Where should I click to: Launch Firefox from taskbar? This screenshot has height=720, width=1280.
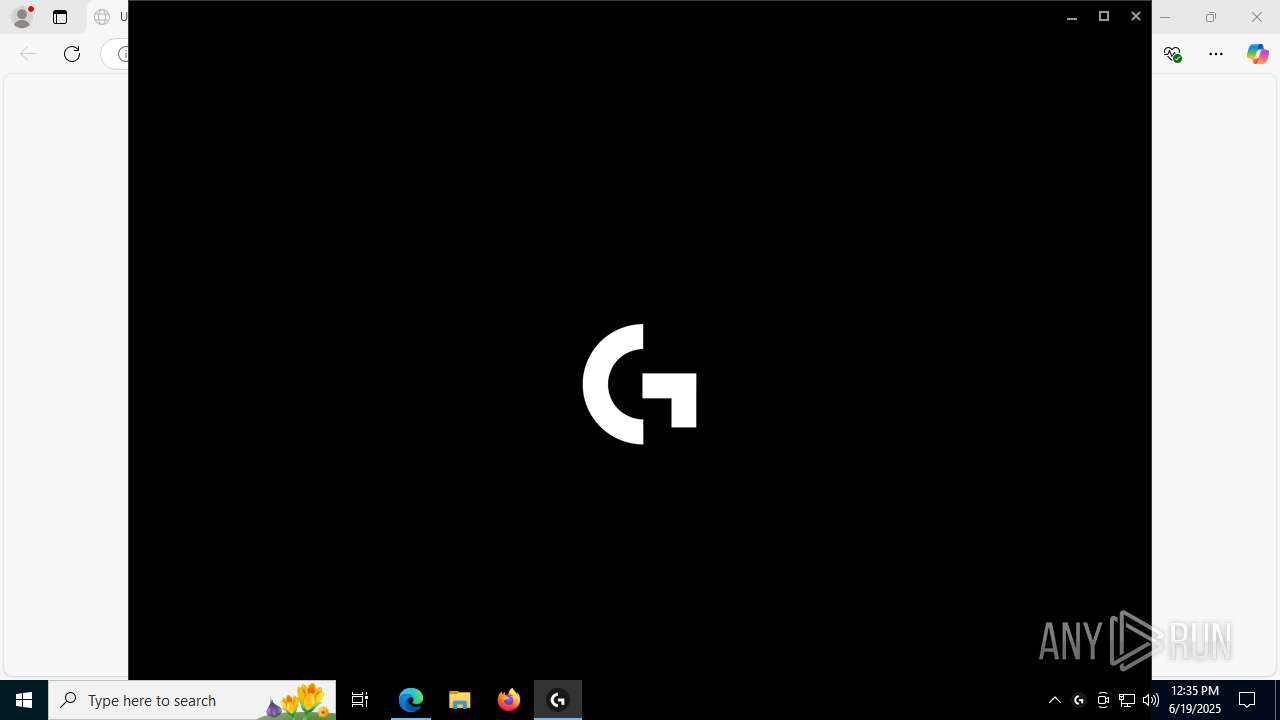pyautogui.click(x=509, y=700)
